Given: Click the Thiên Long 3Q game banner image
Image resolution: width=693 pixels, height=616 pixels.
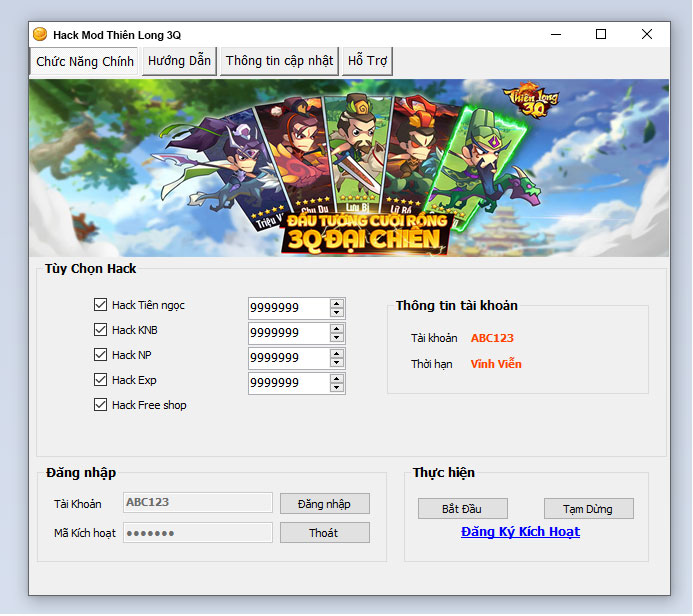Looking at the screenshot, I should tap(349, 168).
